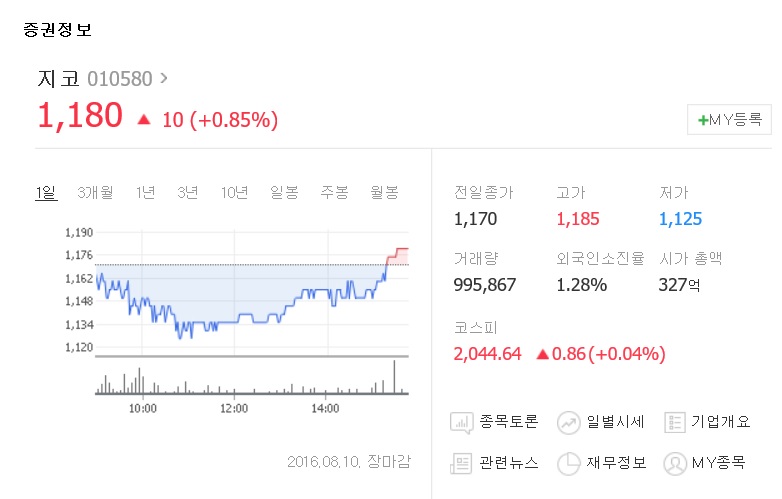782x499 pixels.
Task: Click the 종목토론 discussion icon
Action: (x=462, y=422)
